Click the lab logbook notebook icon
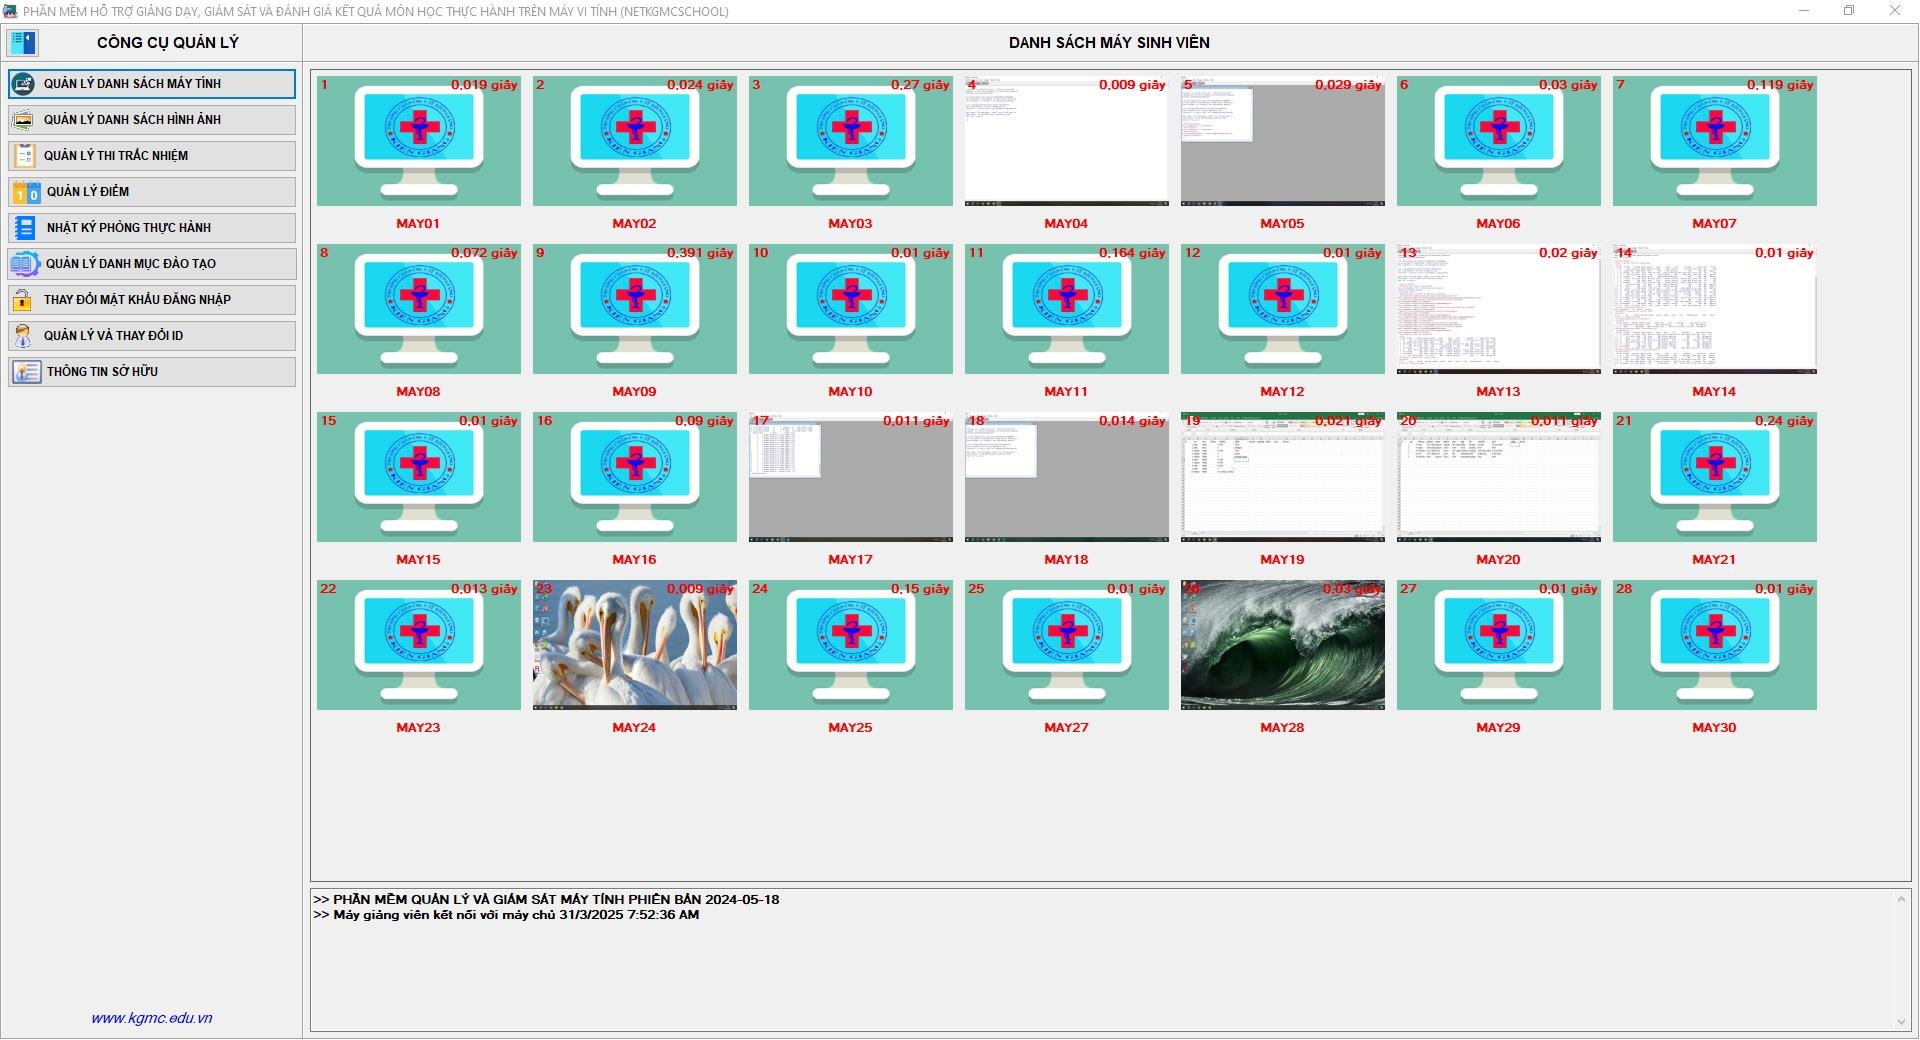The image size is (1920, 1040). [x=25, y=228]
